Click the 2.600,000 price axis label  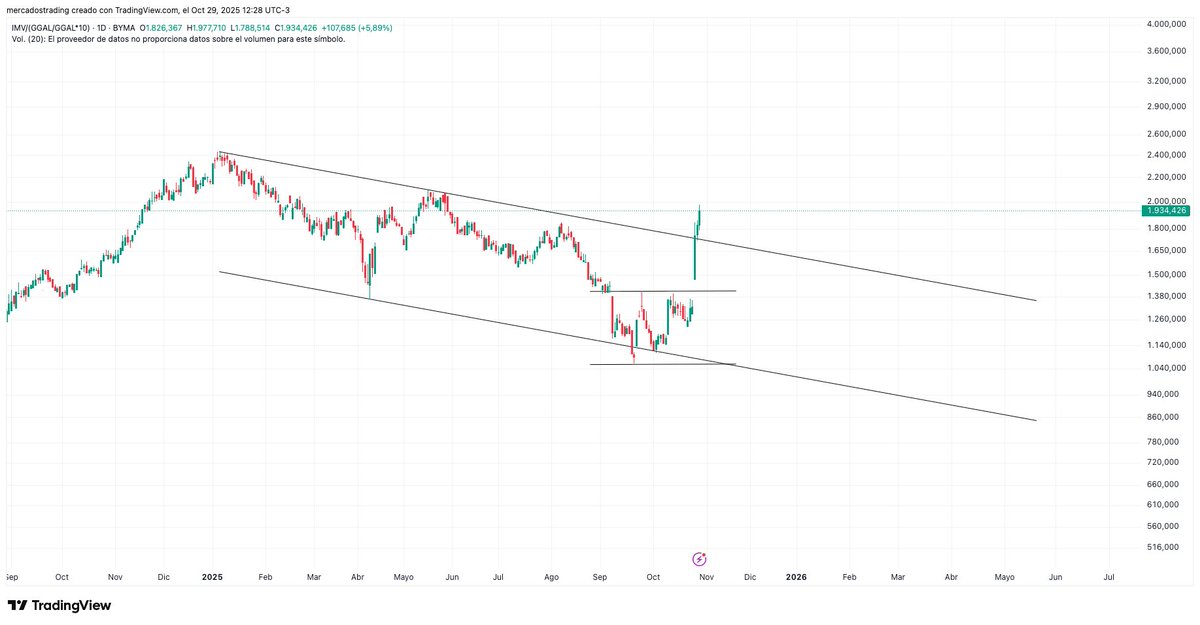tap(1167, 134)
